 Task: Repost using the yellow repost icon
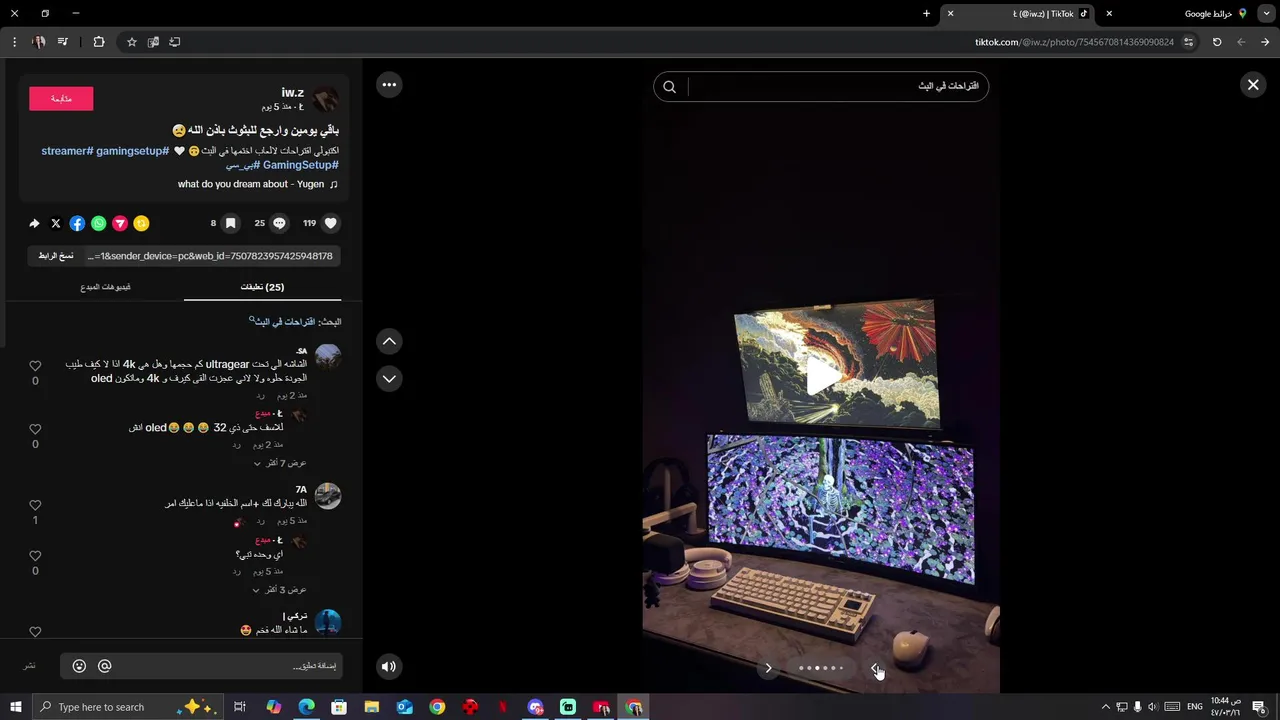point(142,223)
